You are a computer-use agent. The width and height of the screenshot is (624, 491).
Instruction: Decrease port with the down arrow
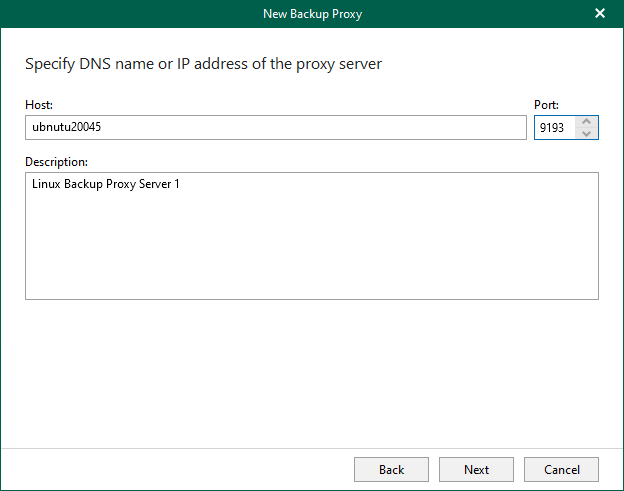(587, 134)
